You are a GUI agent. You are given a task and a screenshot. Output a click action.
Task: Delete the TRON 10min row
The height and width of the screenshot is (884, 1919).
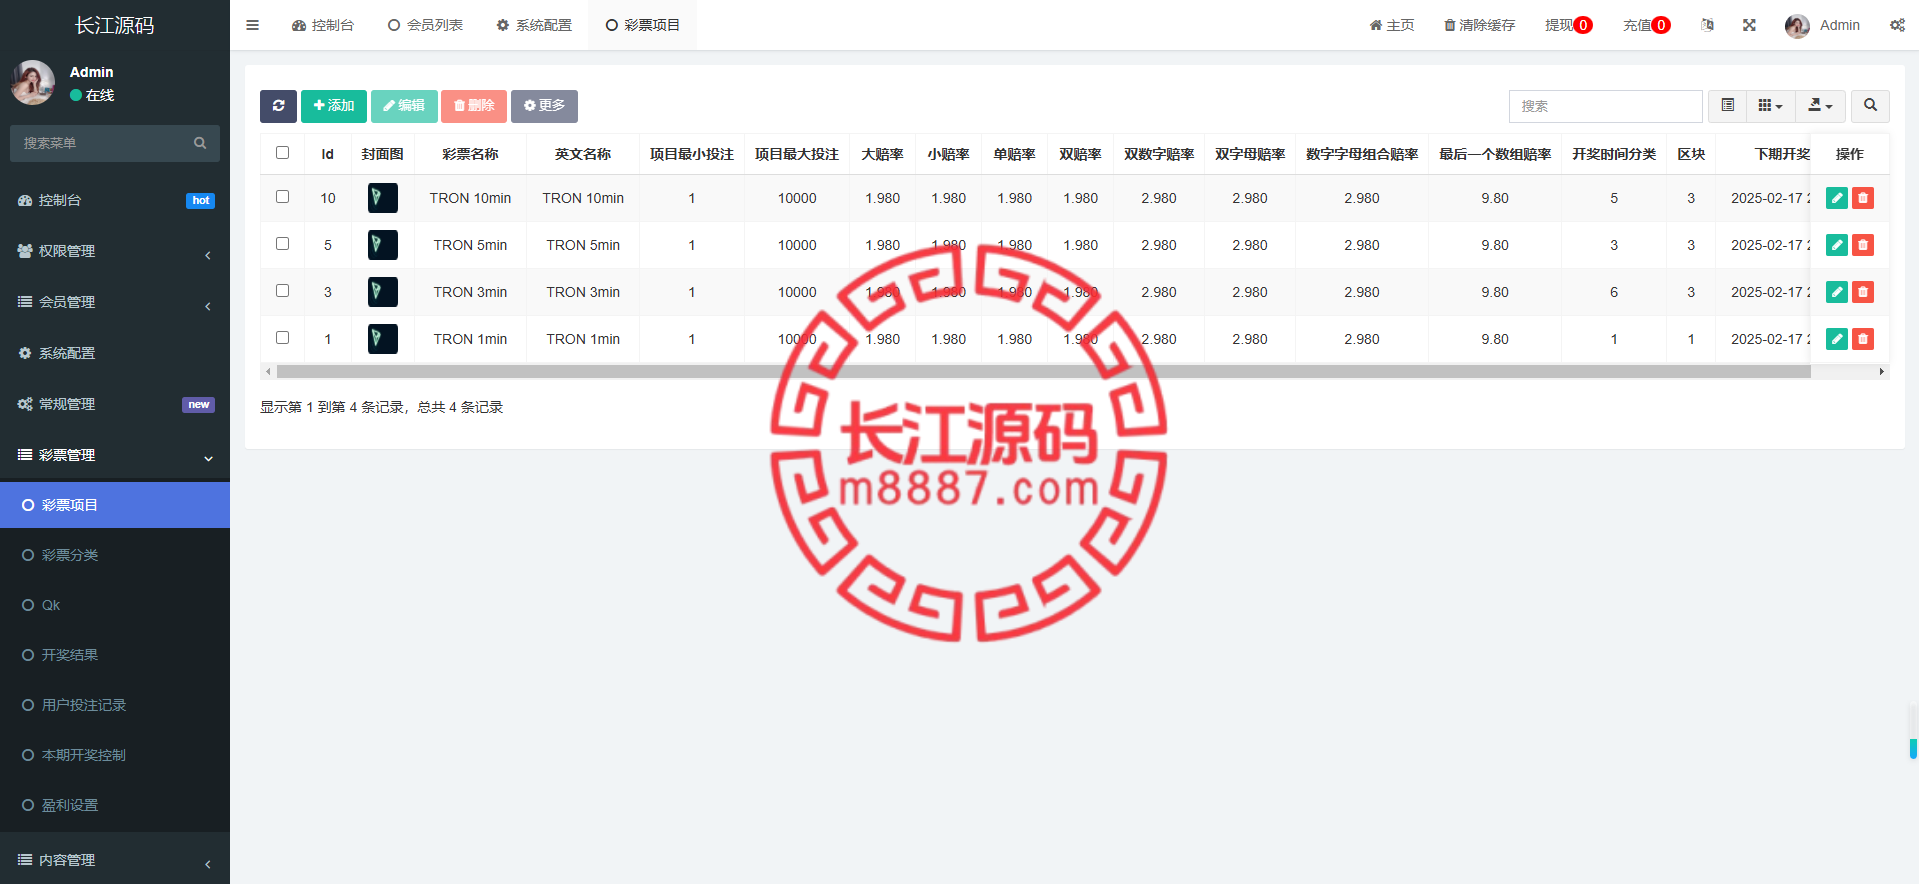(x=1863, y=198)
